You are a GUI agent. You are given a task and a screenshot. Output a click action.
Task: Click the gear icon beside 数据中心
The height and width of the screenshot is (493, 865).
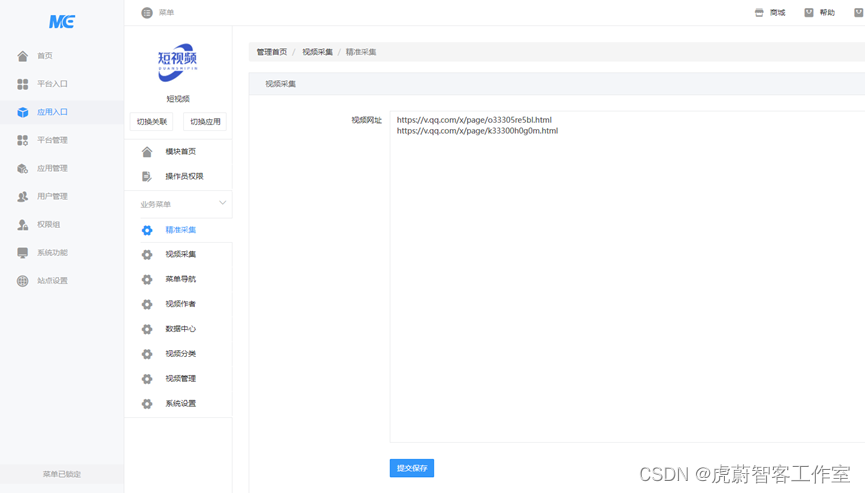[147, 329]
